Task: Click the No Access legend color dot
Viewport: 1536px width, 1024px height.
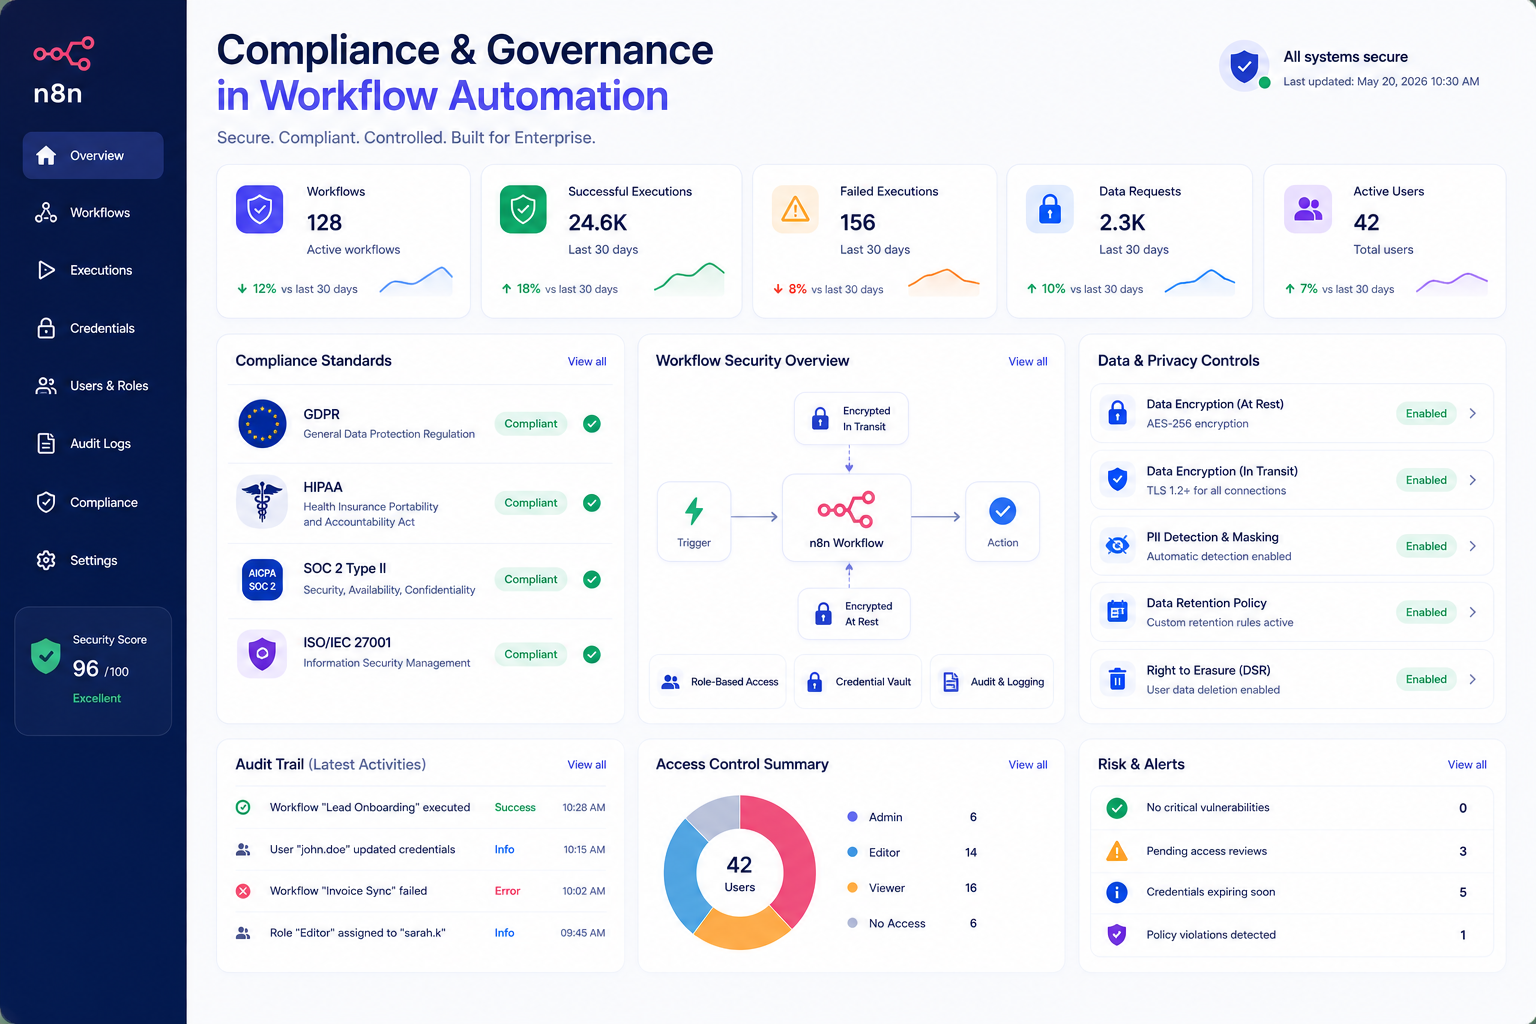Action: pyautogui.click(x=852, y=923)
